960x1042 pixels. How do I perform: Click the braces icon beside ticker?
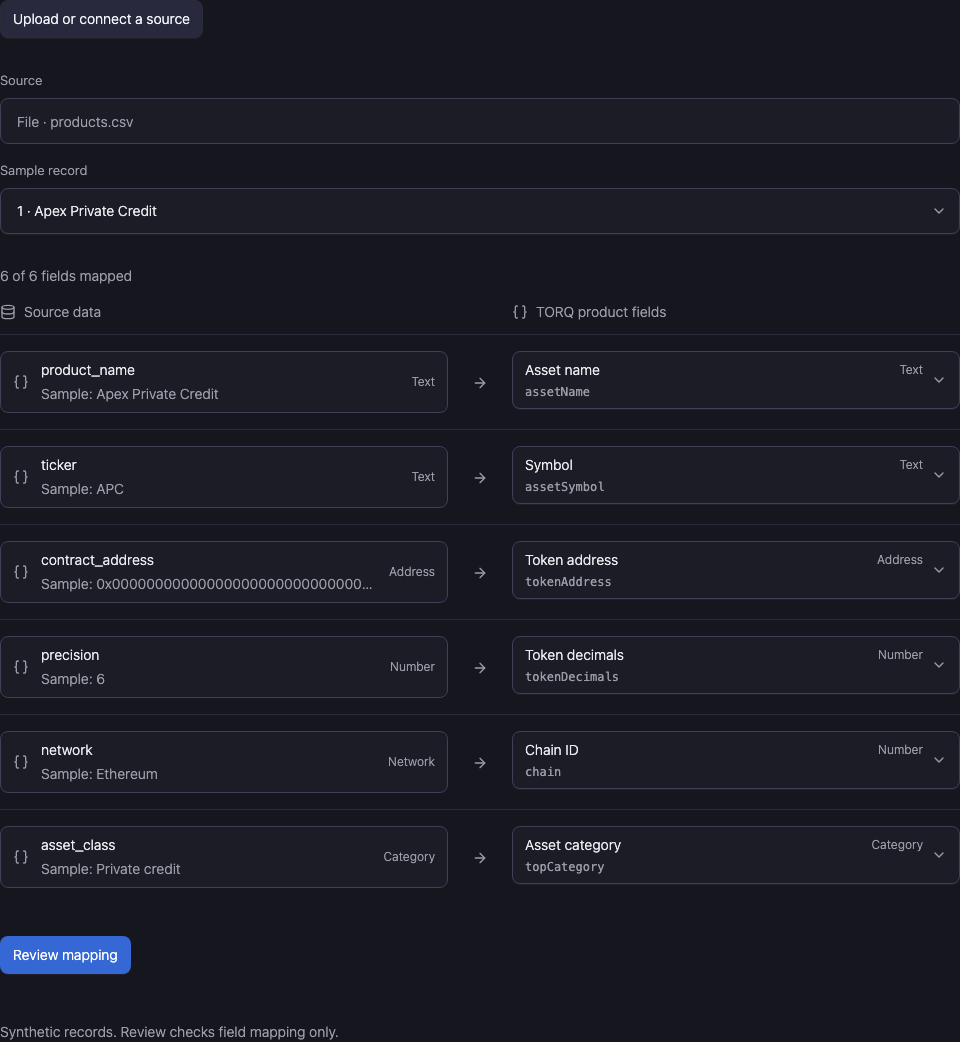[21, 477]
